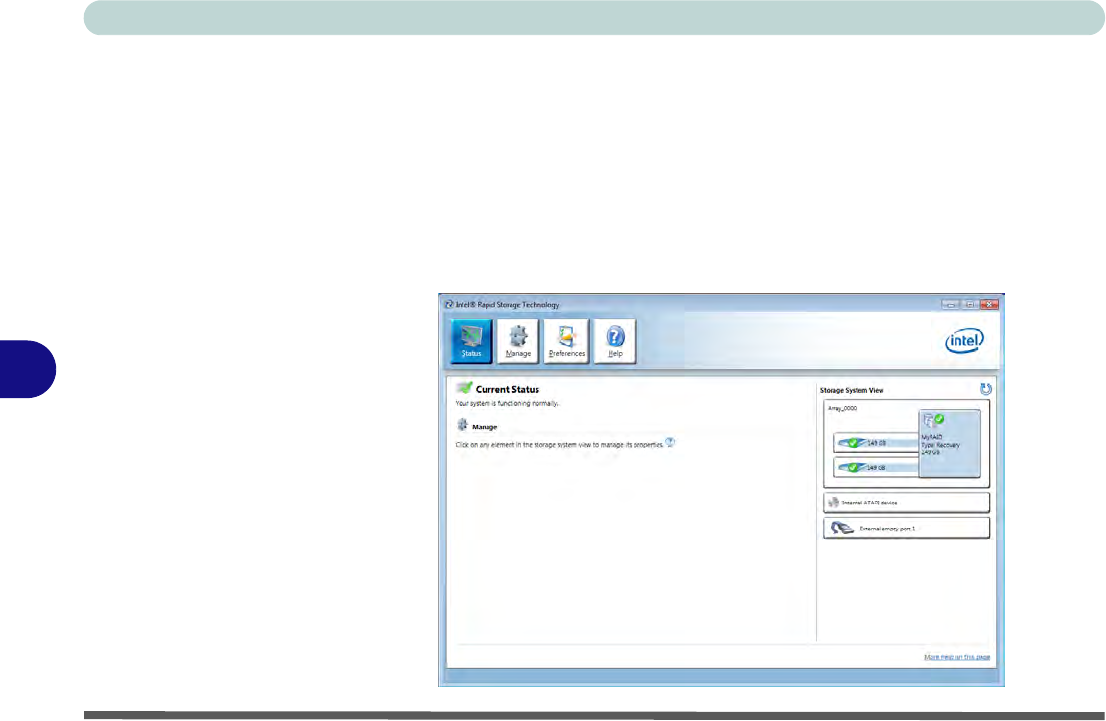Click the help icon beside manage instructions
The image size is (1106, 721).
coord(670,442)
